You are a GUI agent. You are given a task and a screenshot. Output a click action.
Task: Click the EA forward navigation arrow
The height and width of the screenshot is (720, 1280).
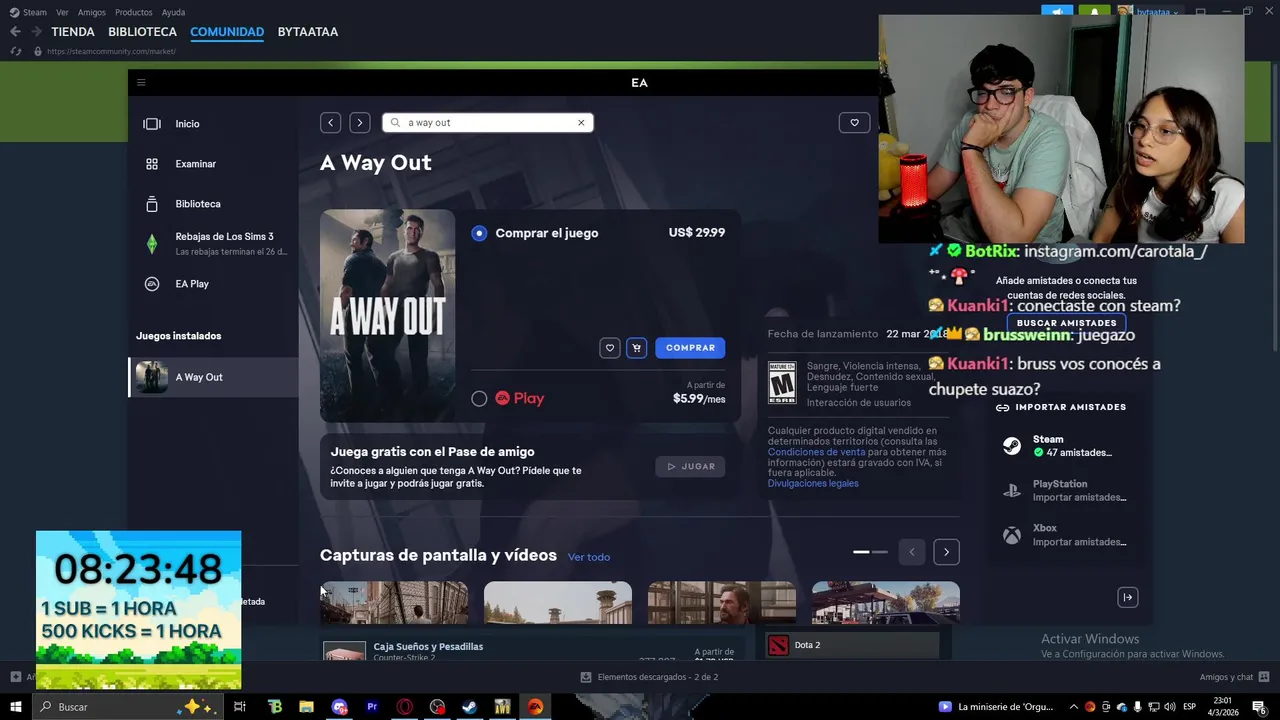pos(360,123)
